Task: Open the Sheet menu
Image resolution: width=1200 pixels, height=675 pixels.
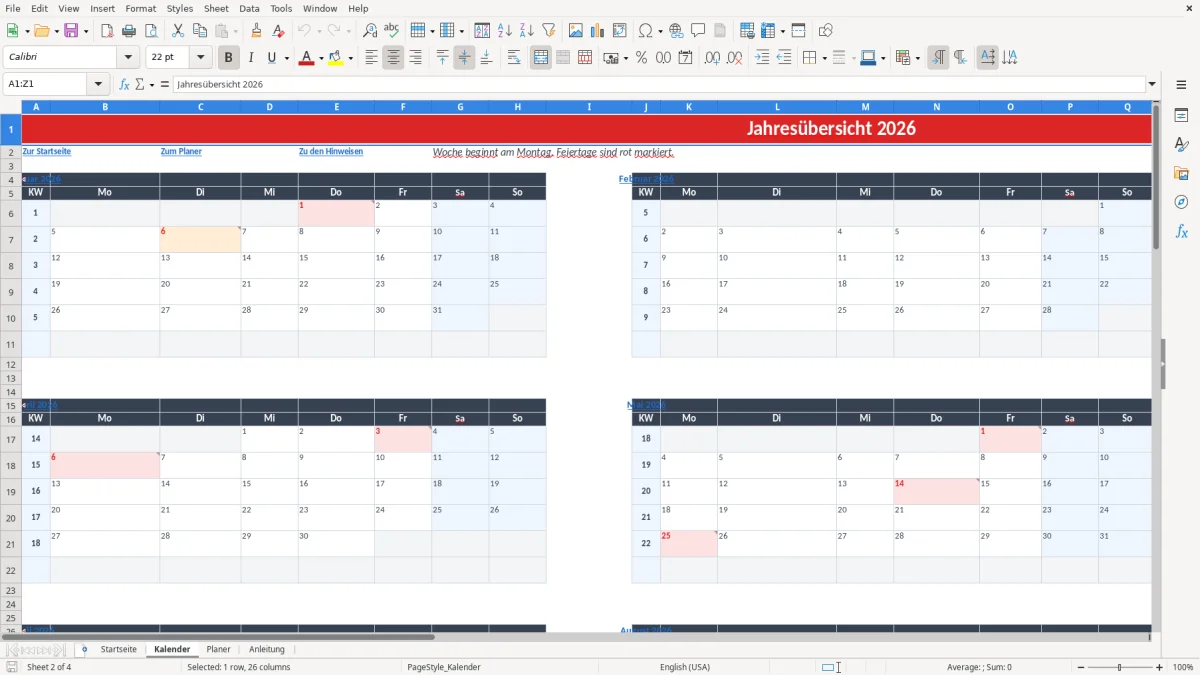Action: (x=216, y=8)
